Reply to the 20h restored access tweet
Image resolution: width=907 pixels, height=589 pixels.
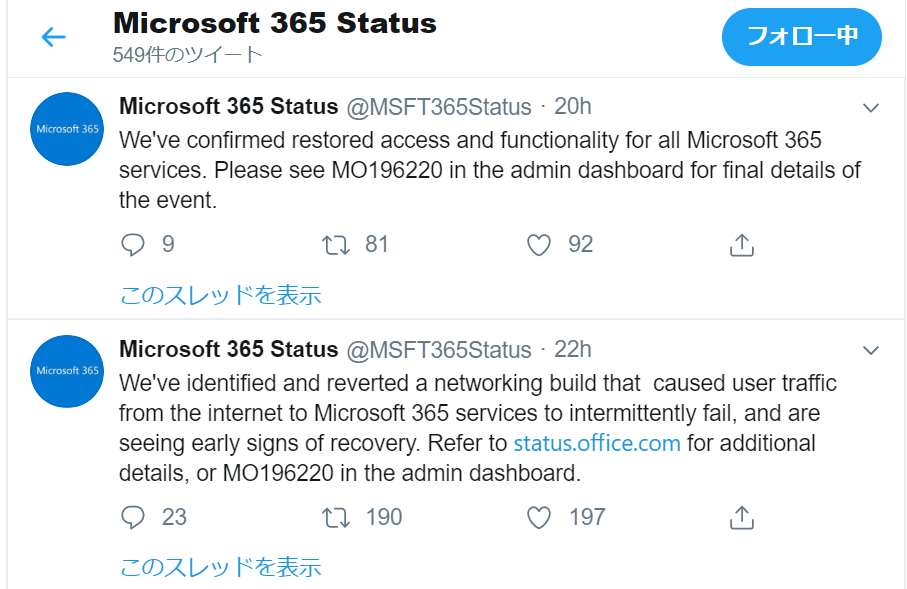tap(132, 245)
